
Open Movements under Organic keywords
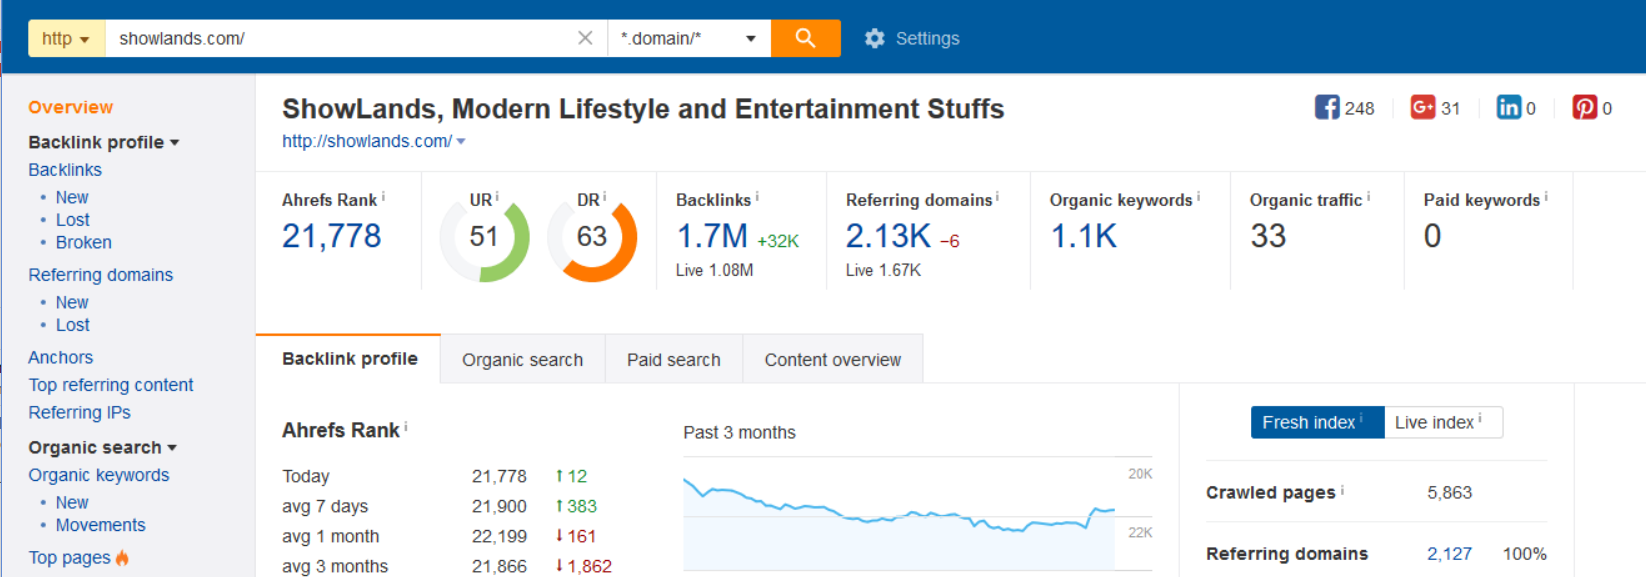(101, 525)
